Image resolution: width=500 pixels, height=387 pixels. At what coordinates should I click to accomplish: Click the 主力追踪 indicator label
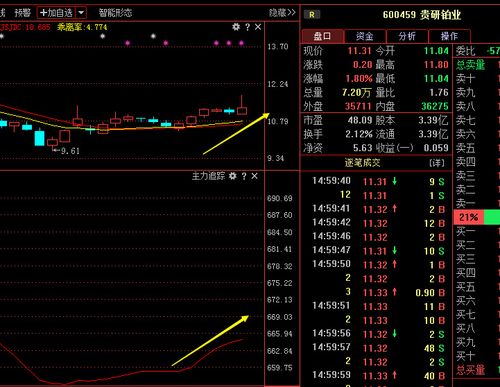[x=208, y=176]
